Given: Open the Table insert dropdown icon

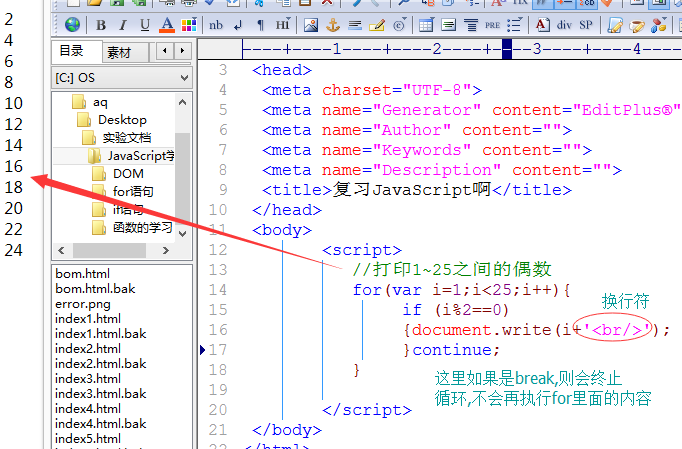Looking at the screenshot, I should tap(426, 25).
